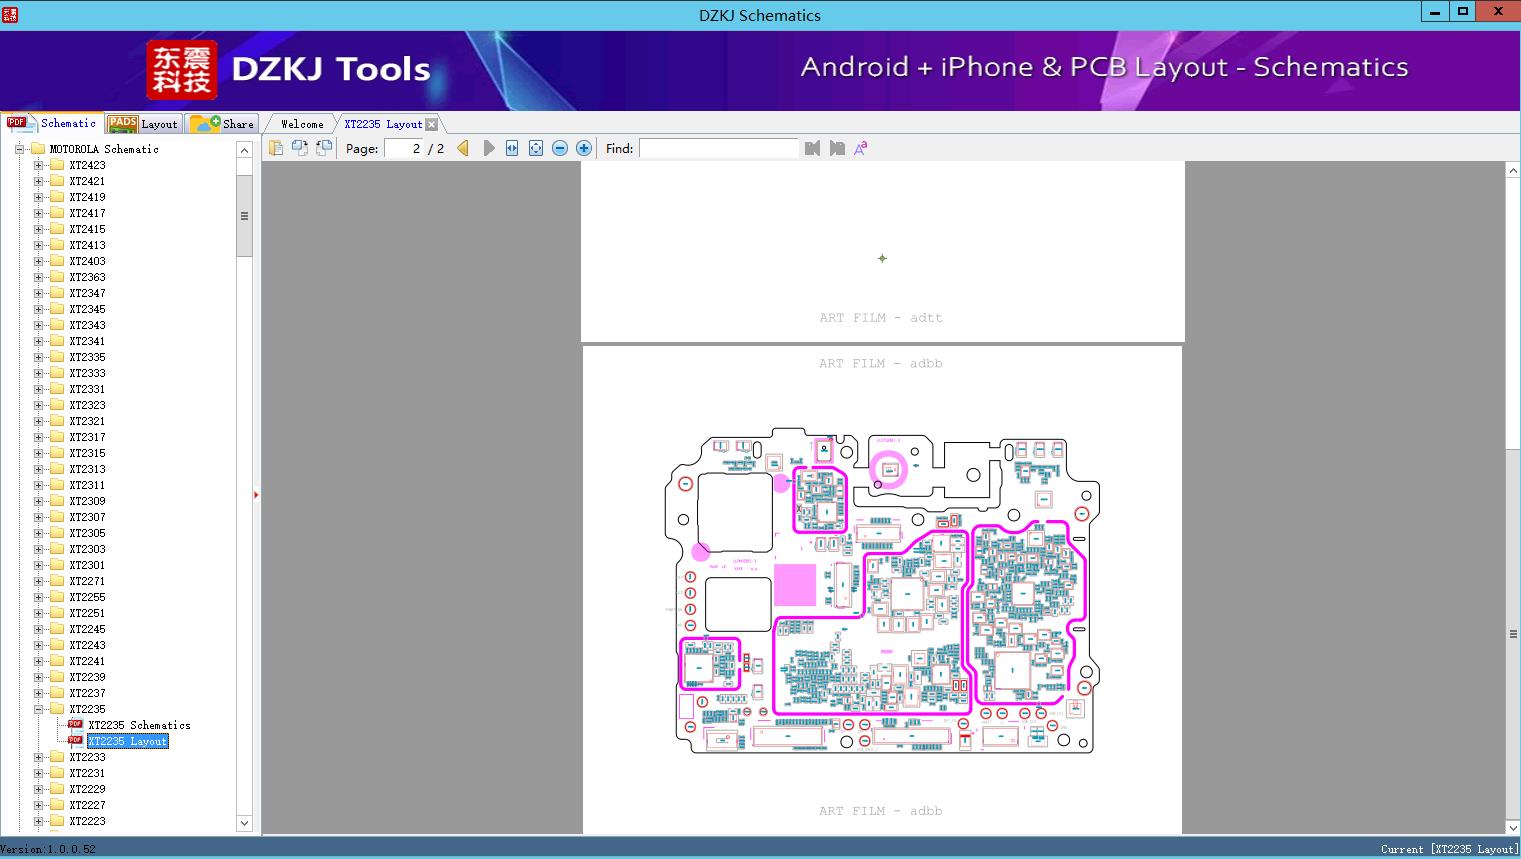The height and width of the screenshot is (859, 1521).
Task: Select the XT2235 Layout document tab
Action: click(383, 124)
